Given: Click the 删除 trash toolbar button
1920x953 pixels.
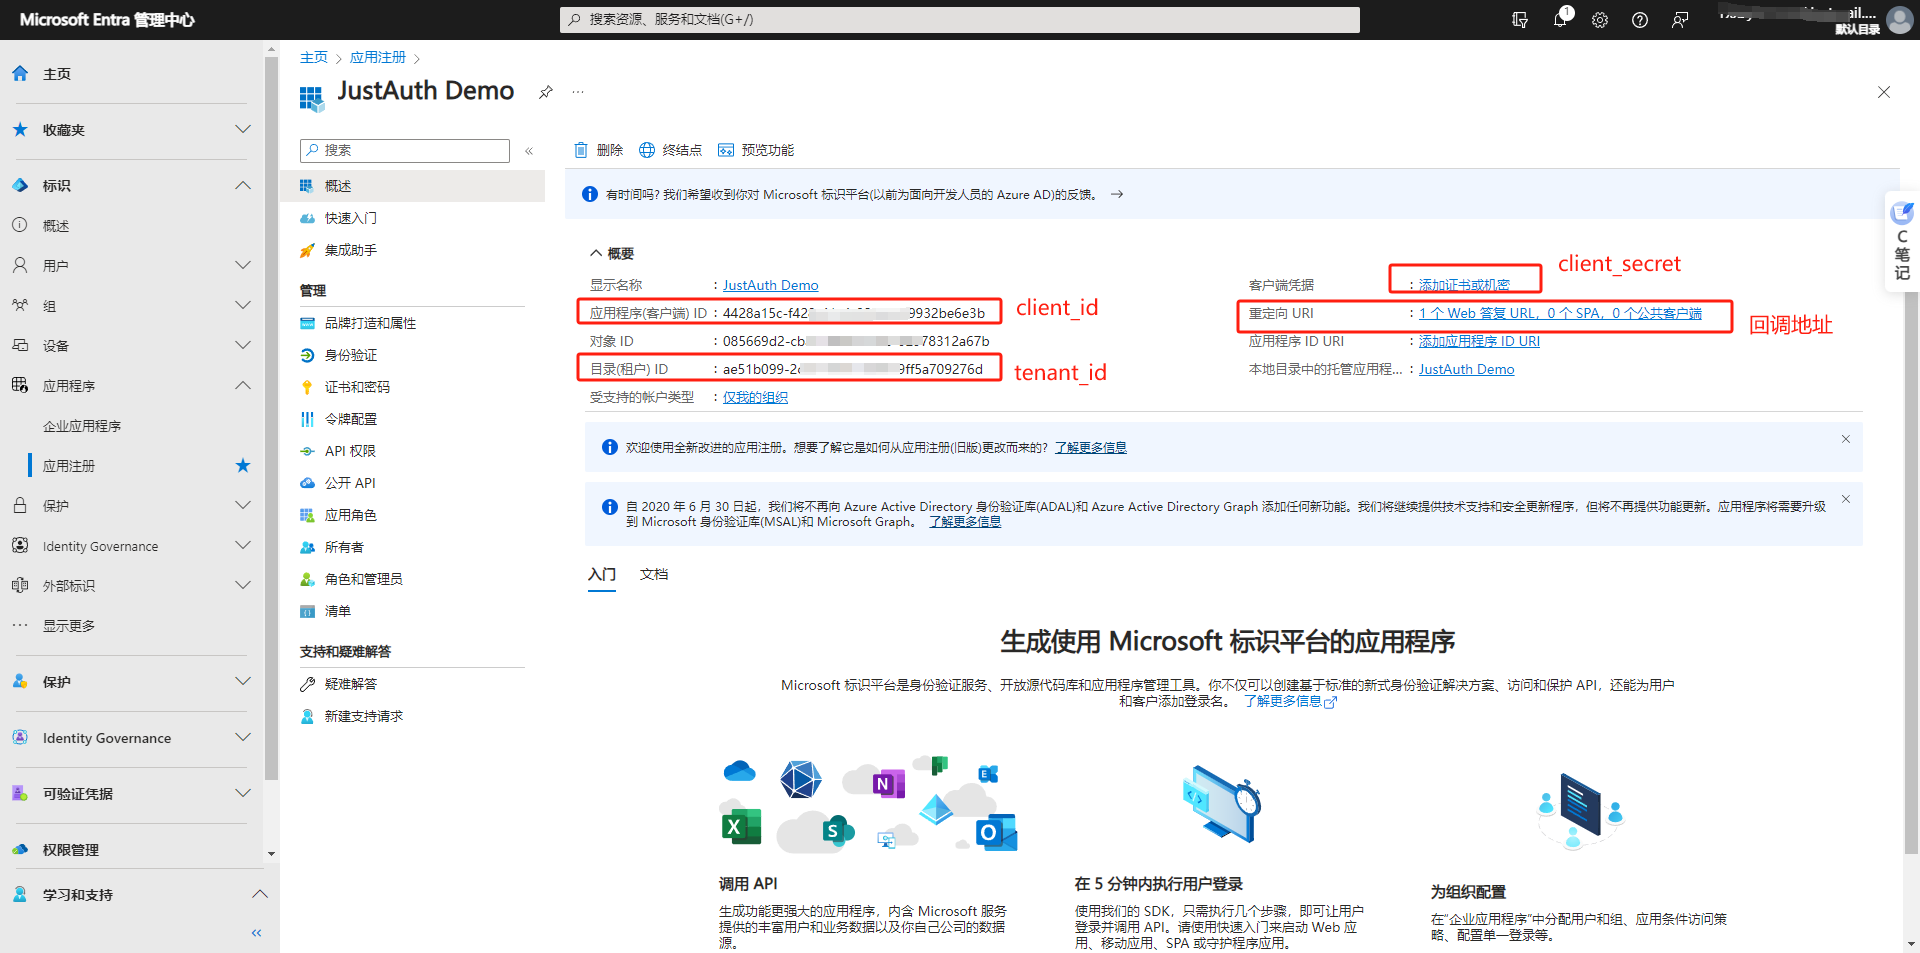Looking at the screenshot, I should click(x=598, y=150).
